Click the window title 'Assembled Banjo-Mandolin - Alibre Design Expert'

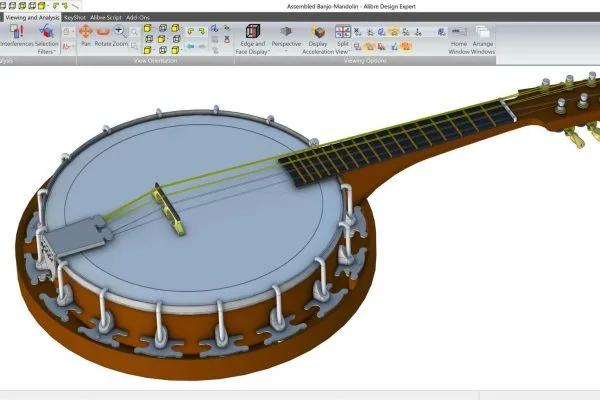(x=351, y=7)
